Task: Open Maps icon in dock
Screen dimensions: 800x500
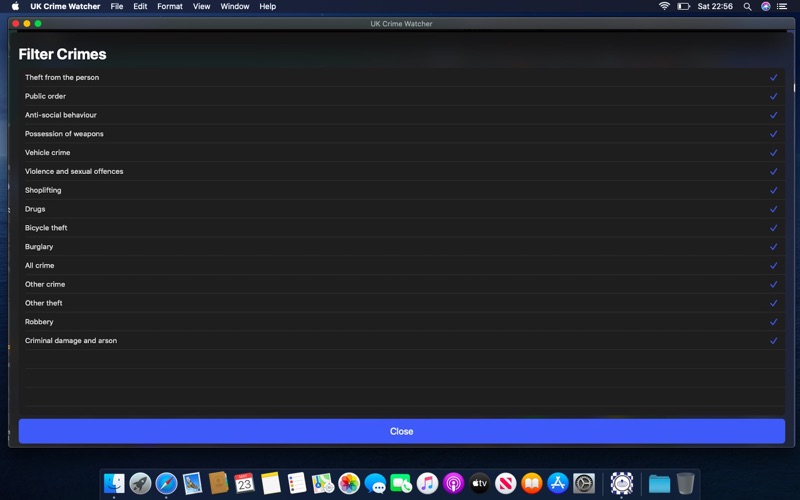Action: 322,483
